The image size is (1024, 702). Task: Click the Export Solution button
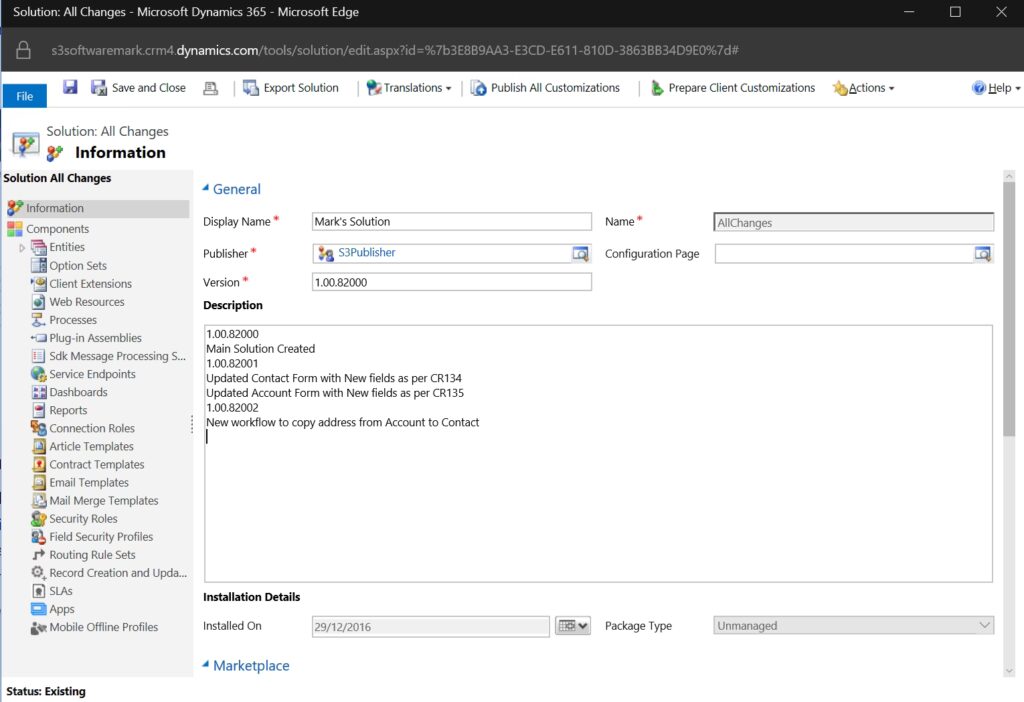tap(291, 88)
